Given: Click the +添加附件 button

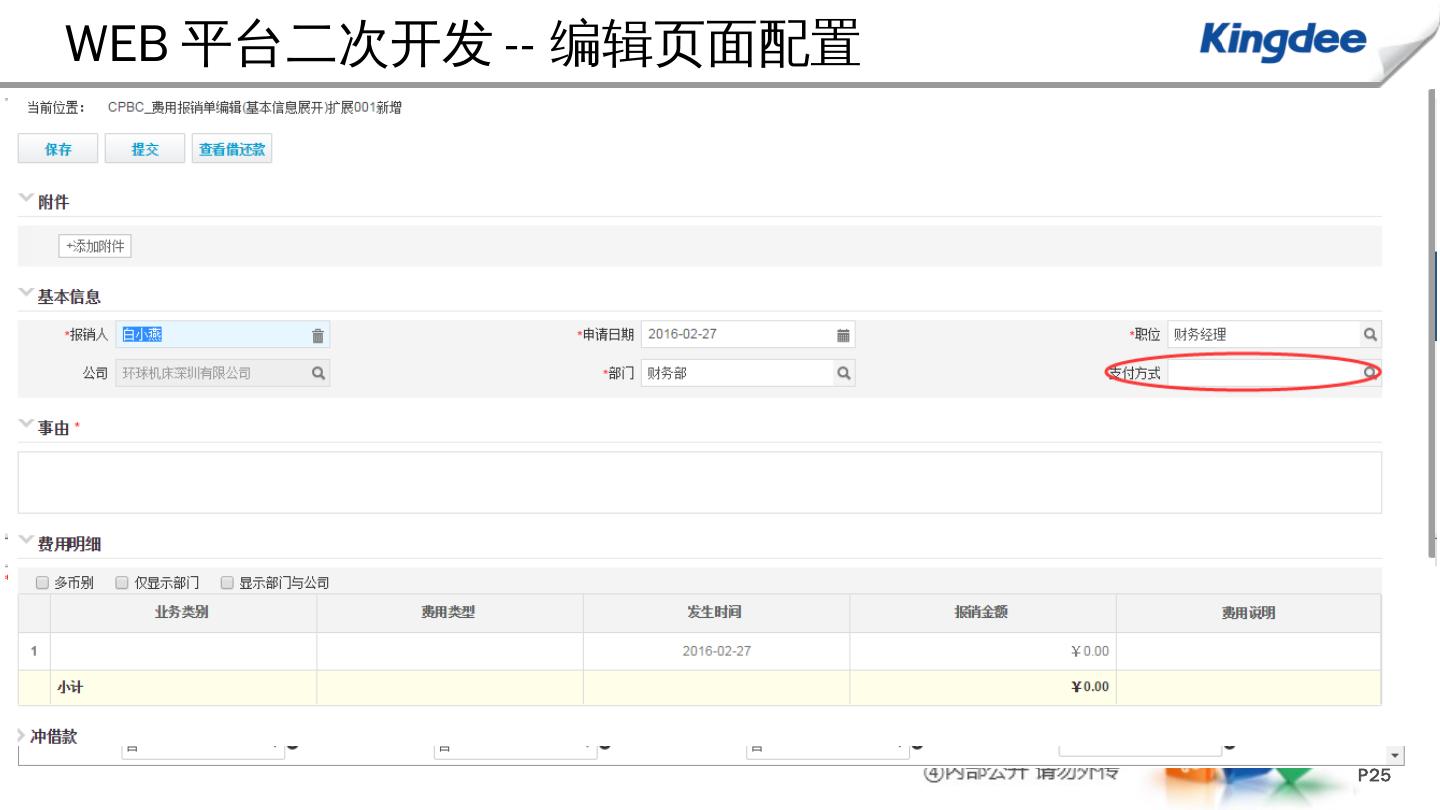Looking at the screenshot, I should [x=95, y=246].
